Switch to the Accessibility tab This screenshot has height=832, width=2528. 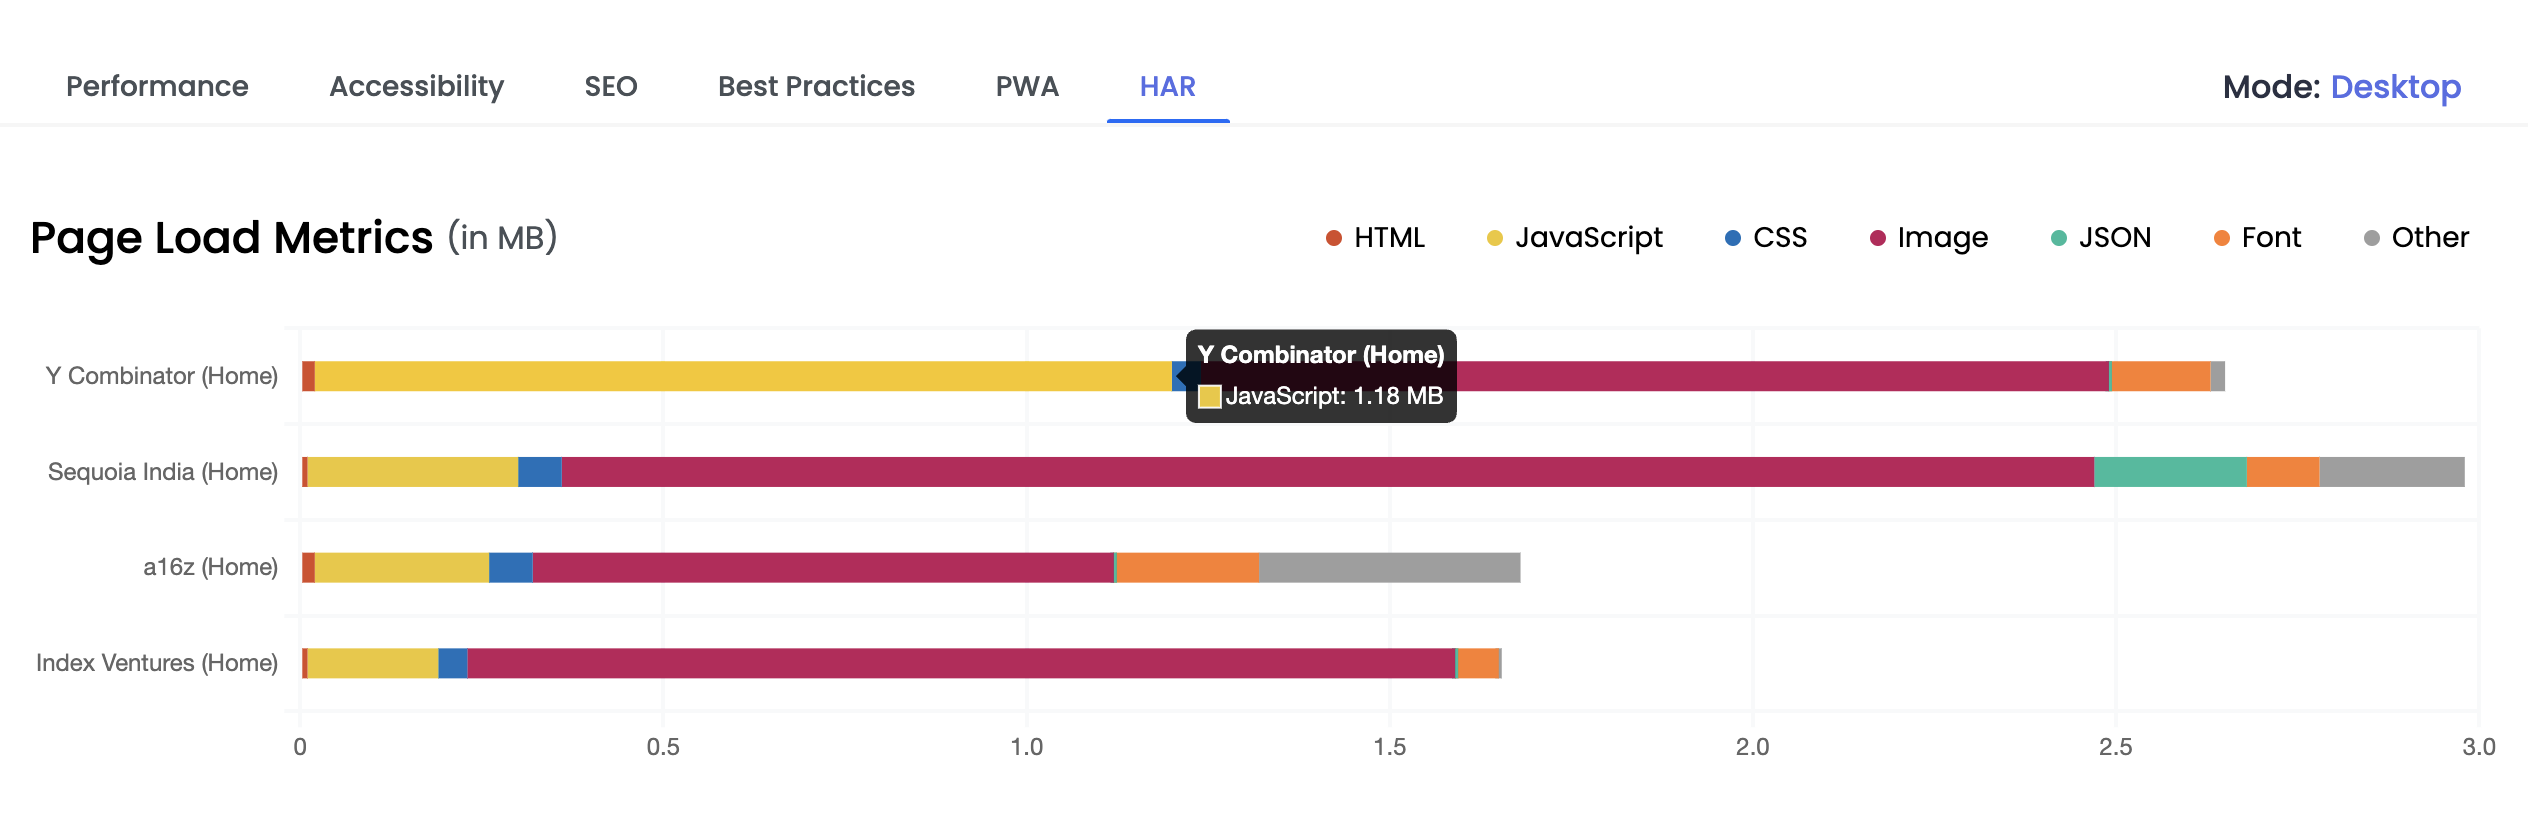coord(417,87)
